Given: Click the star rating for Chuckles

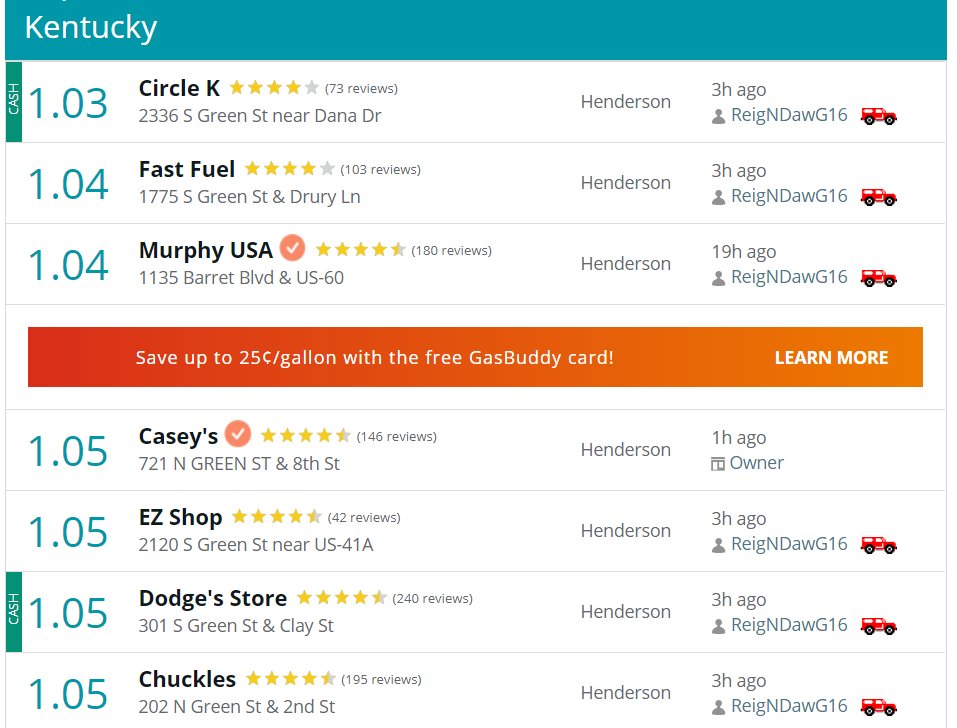Looking at the screenshot, I should click(x=291, y=679).
